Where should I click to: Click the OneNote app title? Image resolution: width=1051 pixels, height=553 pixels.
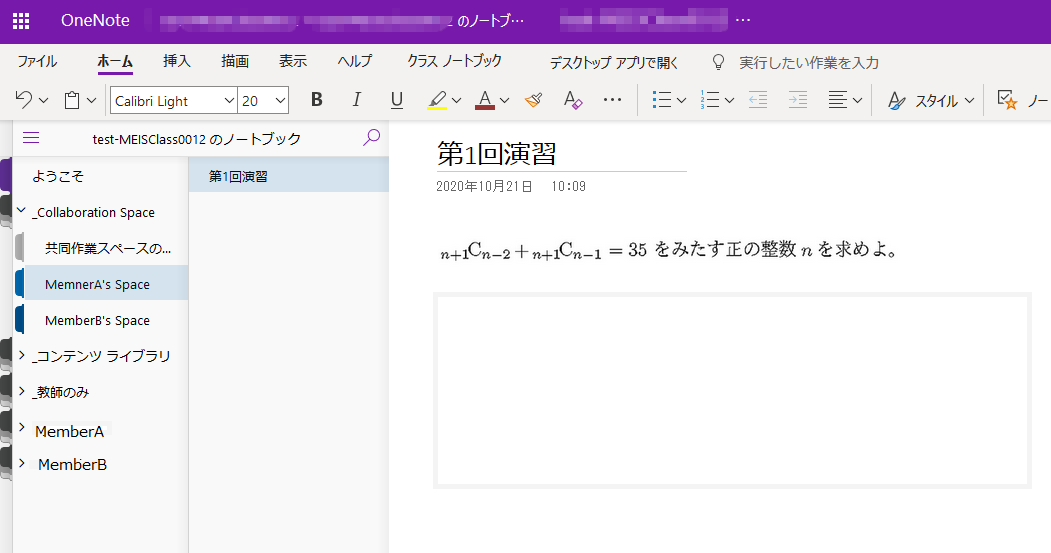coord(95,21)
